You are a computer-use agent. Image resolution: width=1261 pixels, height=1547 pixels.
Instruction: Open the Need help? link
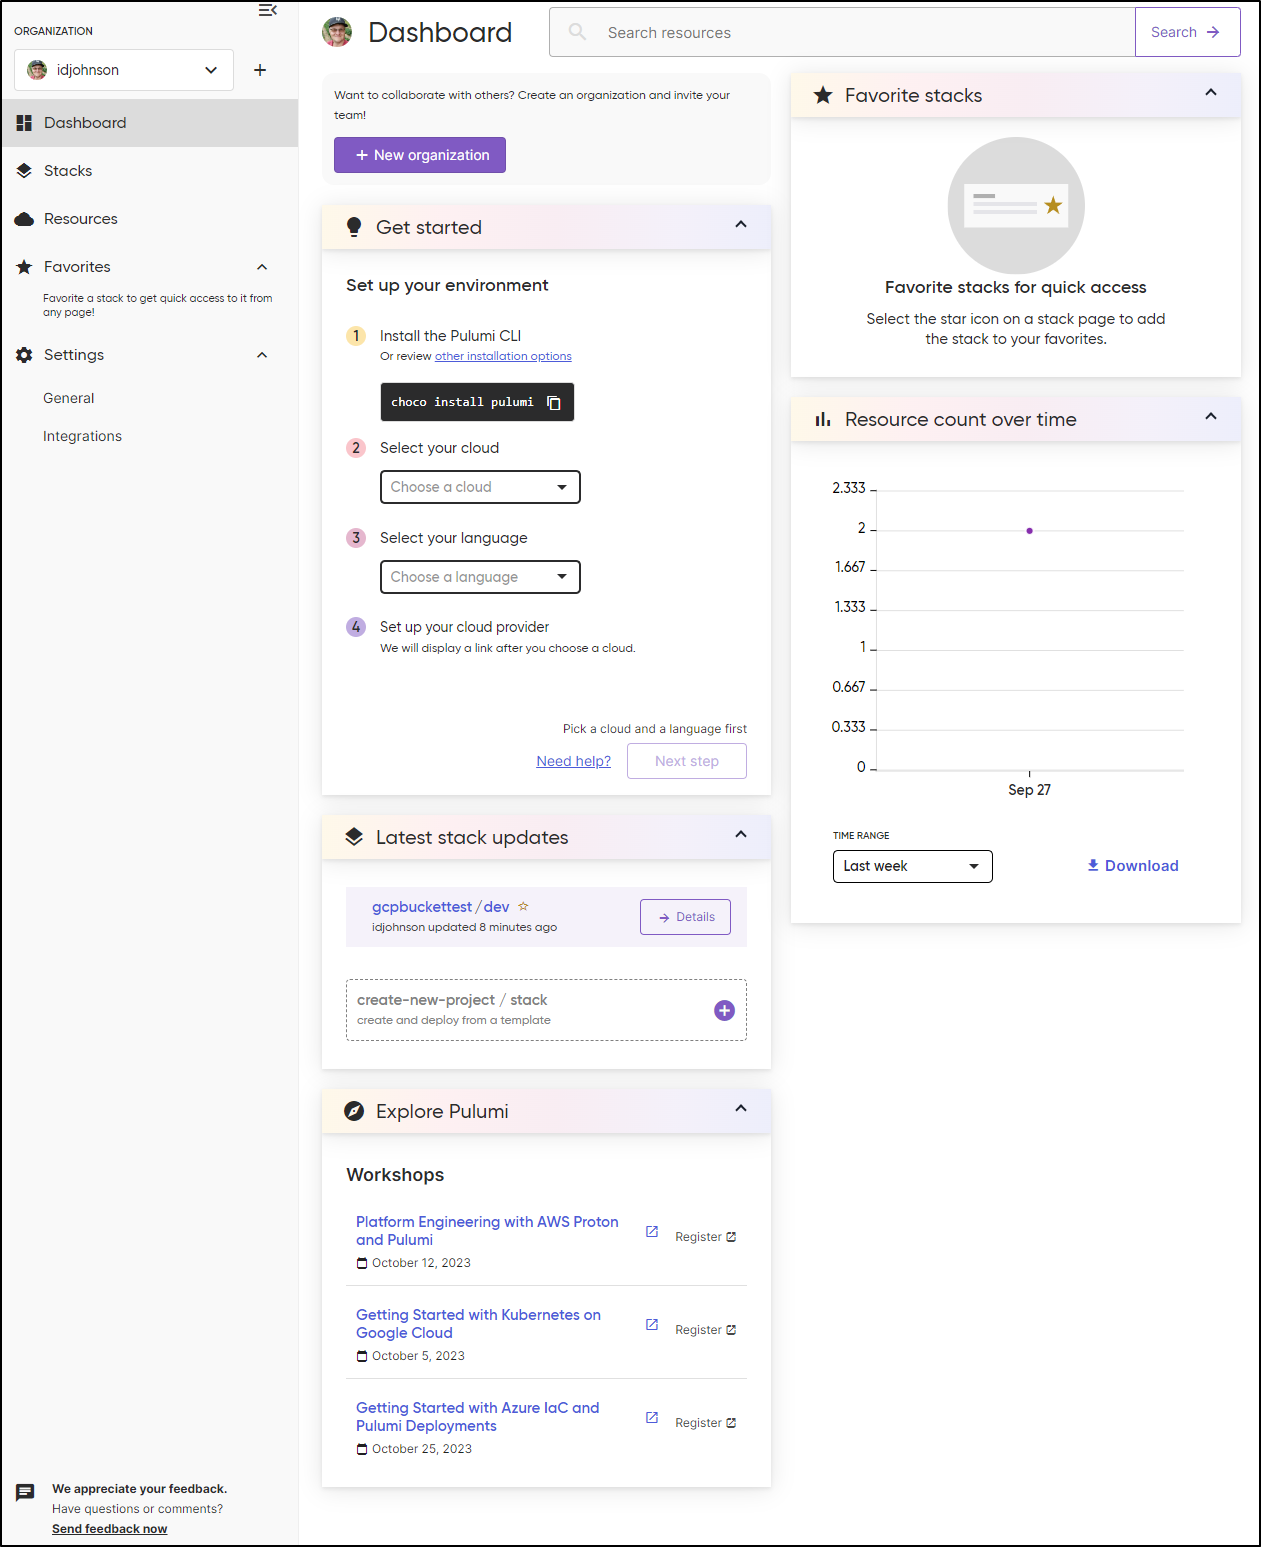(574, 761)
